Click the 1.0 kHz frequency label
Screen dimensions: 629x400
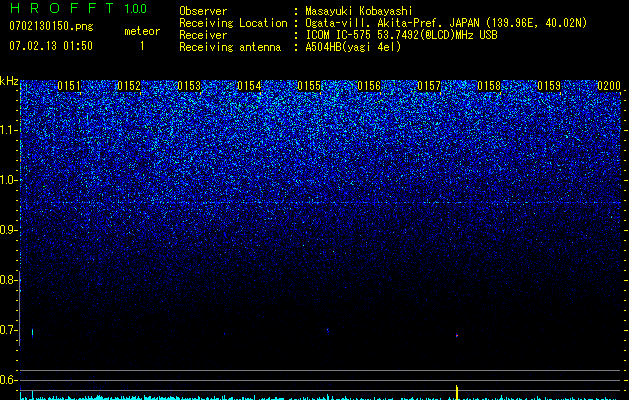[8, 180]
